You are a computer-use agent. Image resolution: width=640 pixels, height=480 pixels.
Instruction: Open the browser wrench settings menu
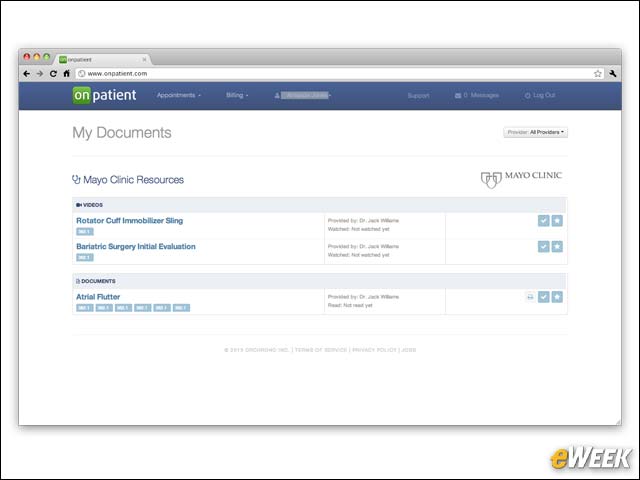pos(613,73)
